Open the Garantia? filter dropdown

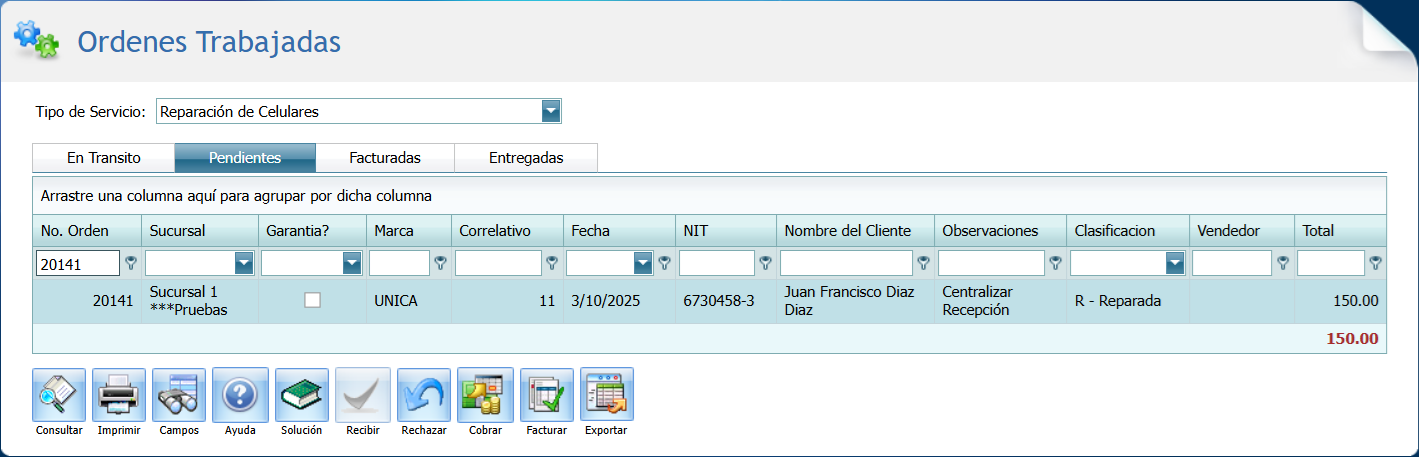351,263
